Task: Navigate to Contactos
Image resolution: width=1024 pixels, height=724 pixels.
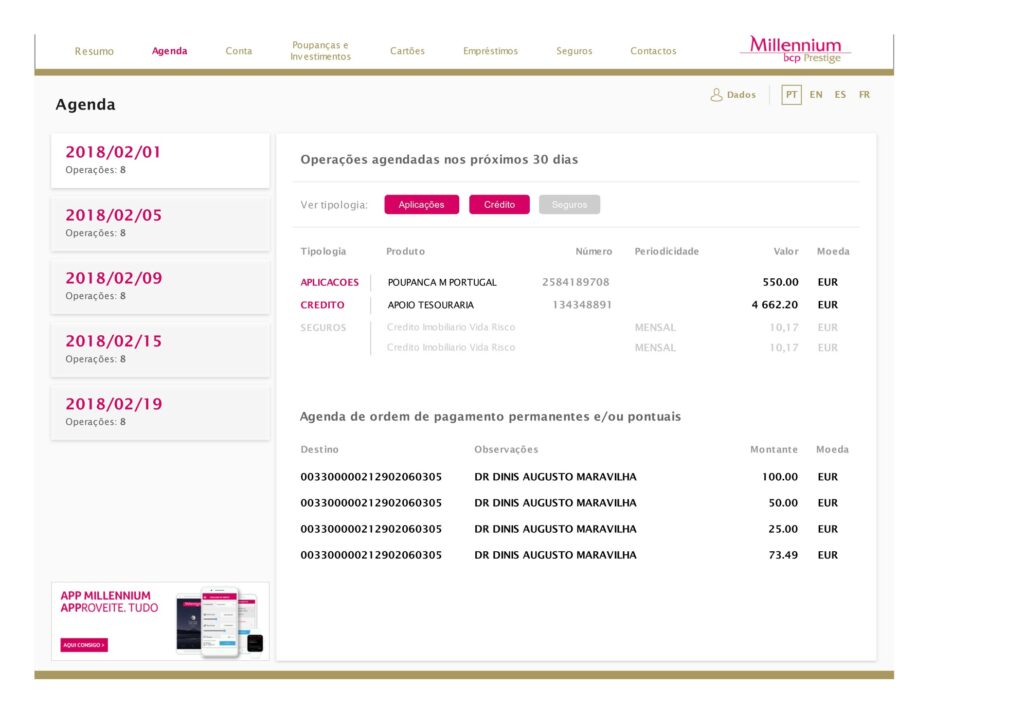Action: click(652, 50)
